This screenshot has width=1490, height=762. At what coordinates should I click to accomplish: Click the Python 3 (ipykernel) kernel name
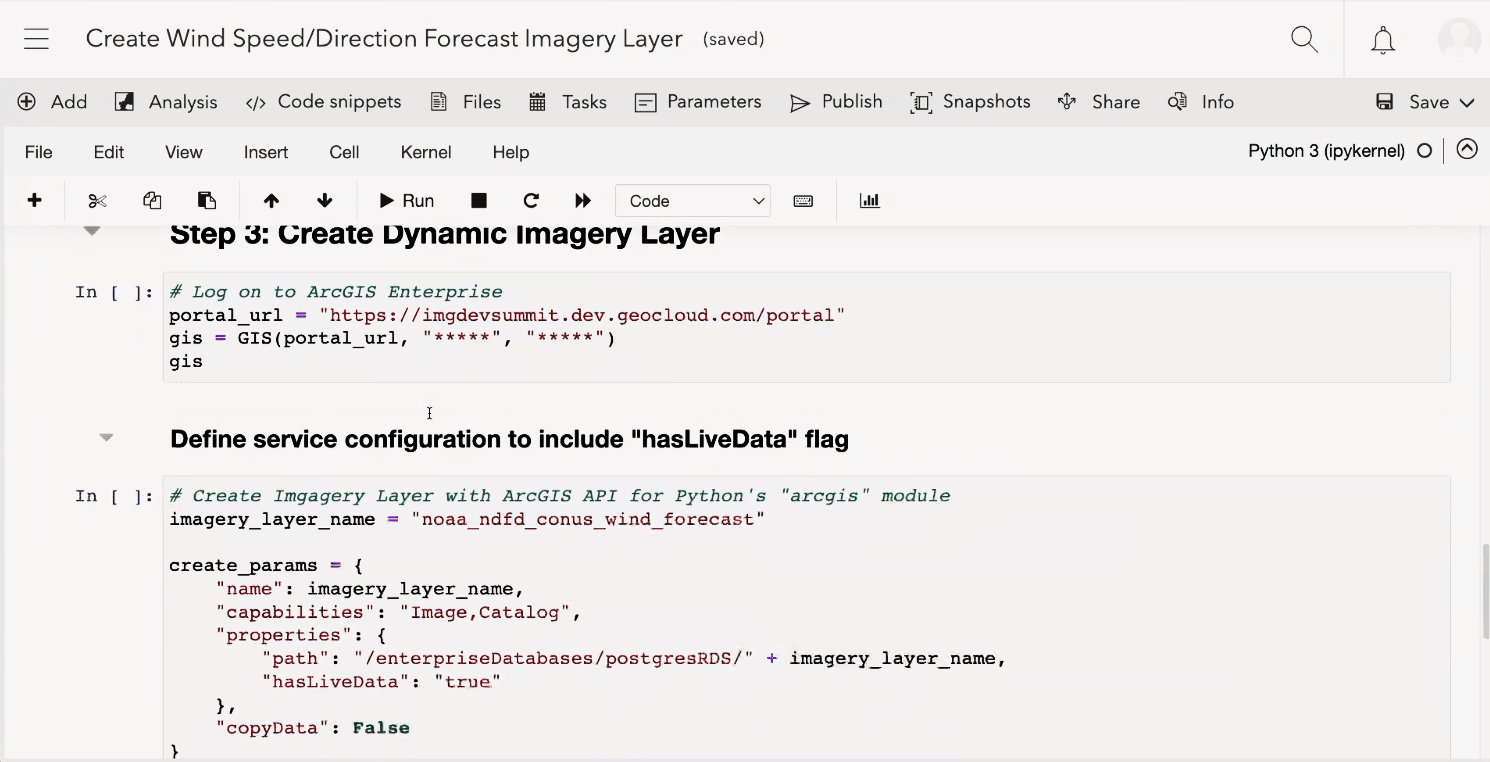[1326, 151]
